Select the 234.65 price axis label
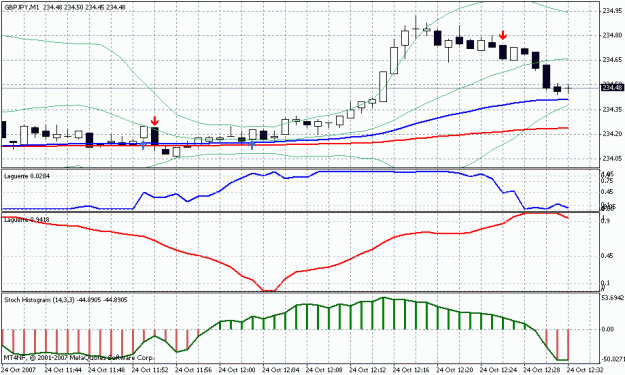Viewport: 625px width, 375px height. (x=612, y=60)
